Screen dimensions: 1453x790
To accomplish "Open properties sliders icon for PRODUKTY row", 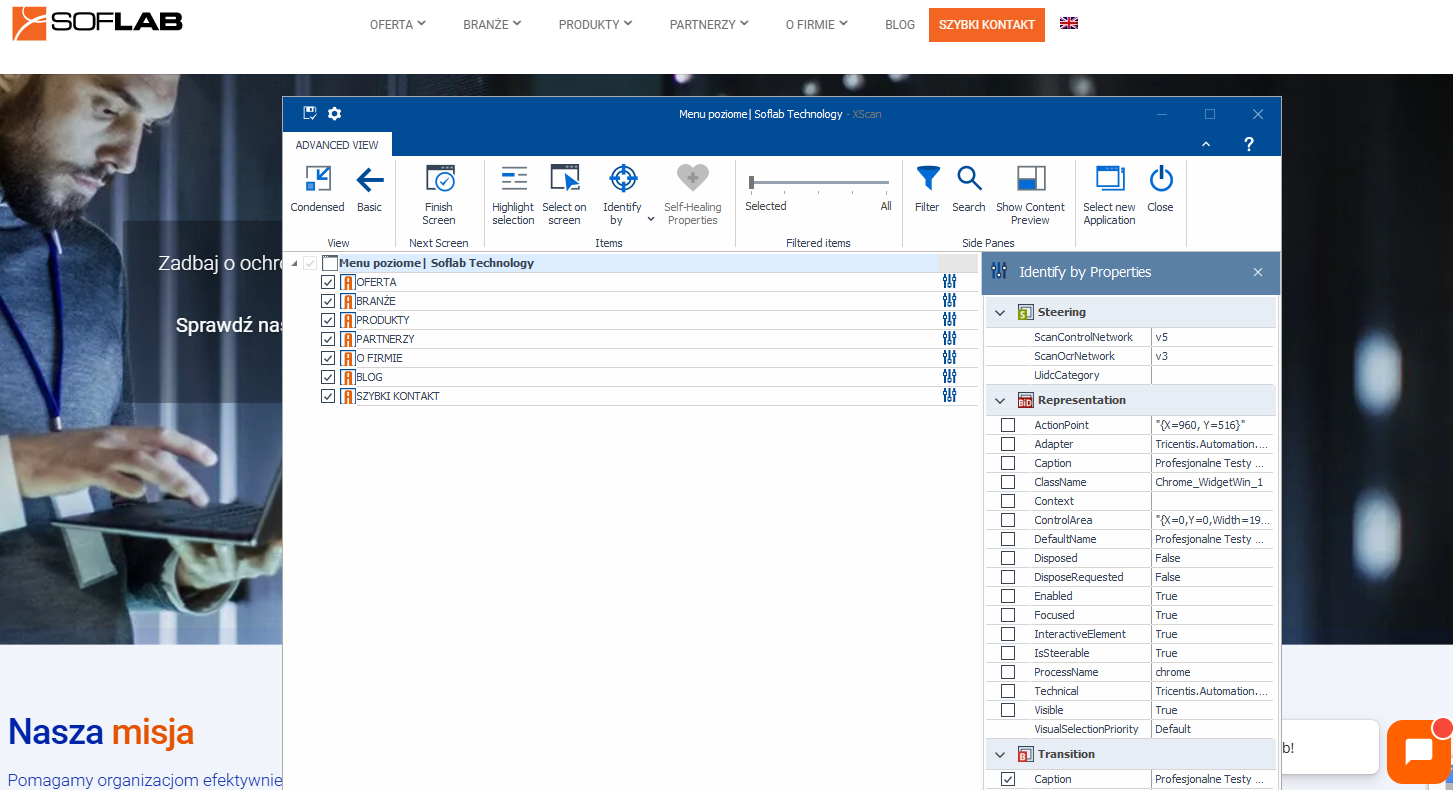I will point(950,320).
